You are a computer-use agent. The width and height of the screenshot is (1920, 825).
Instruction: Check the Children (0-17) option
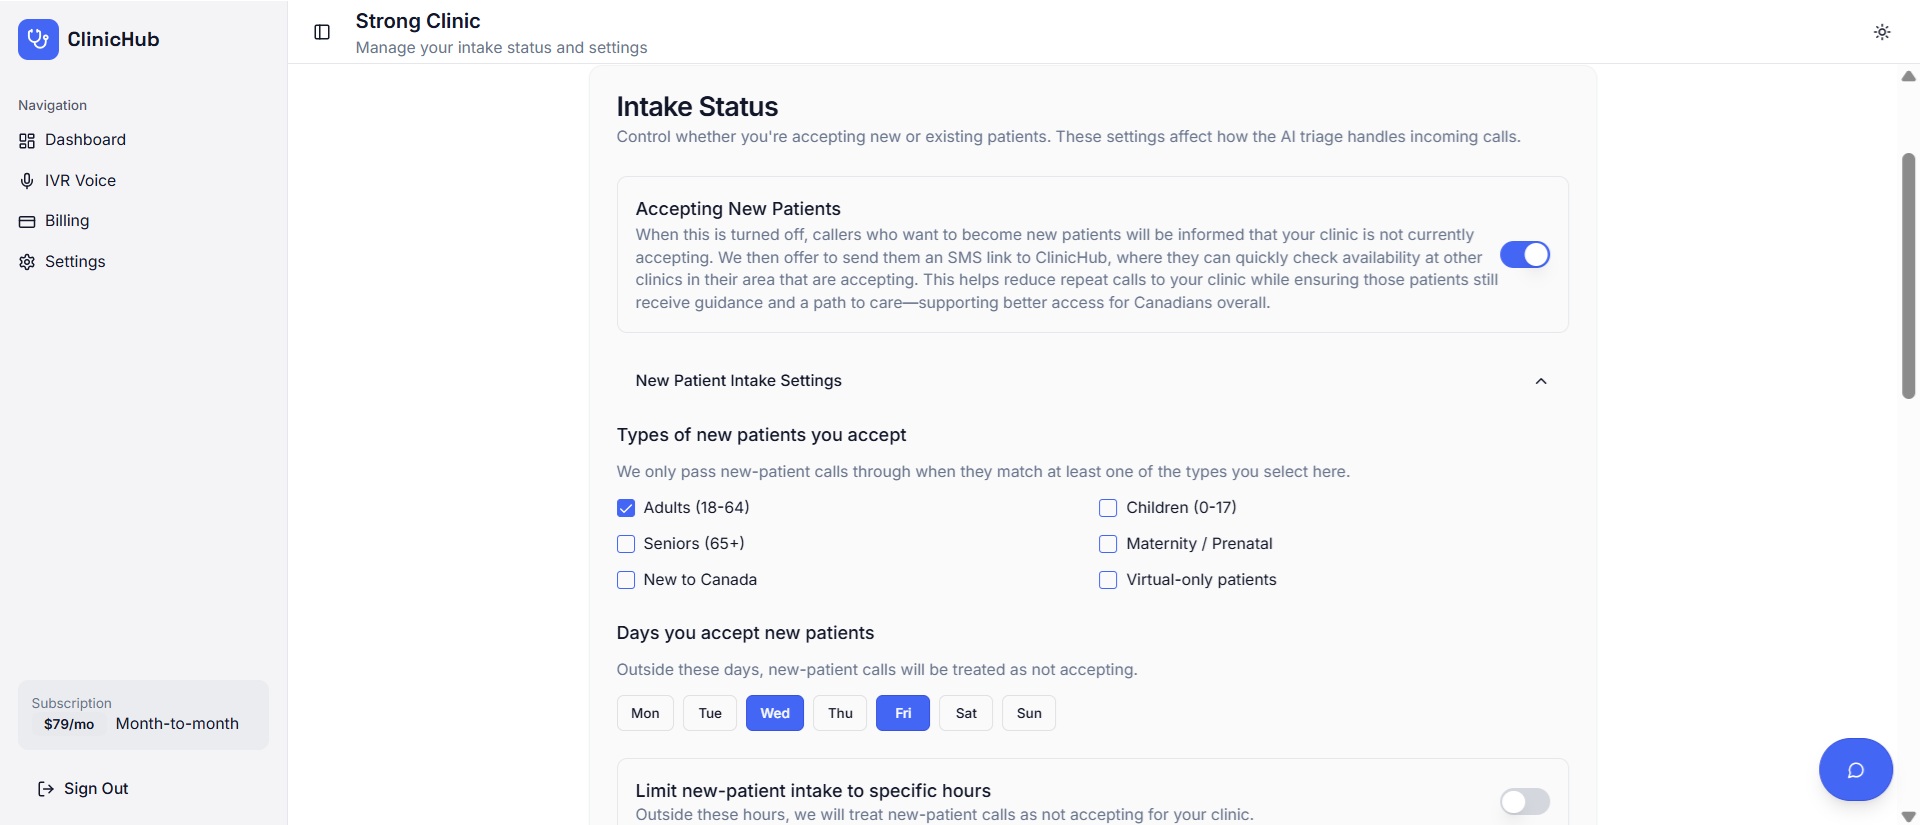1108,508
